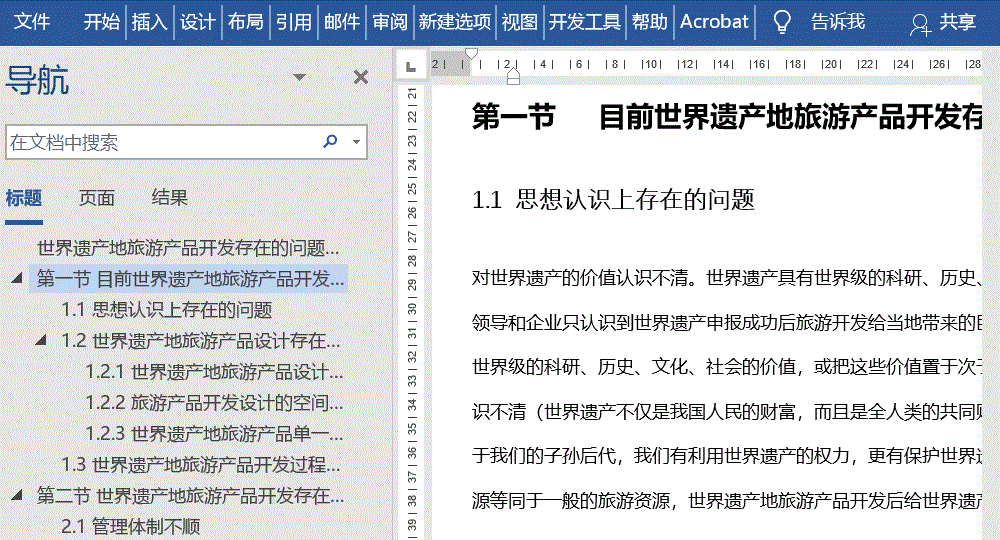Close the 导航 navigation pane
The height and width of the screenshot is (540, 1000).
[x=361, y=77]
